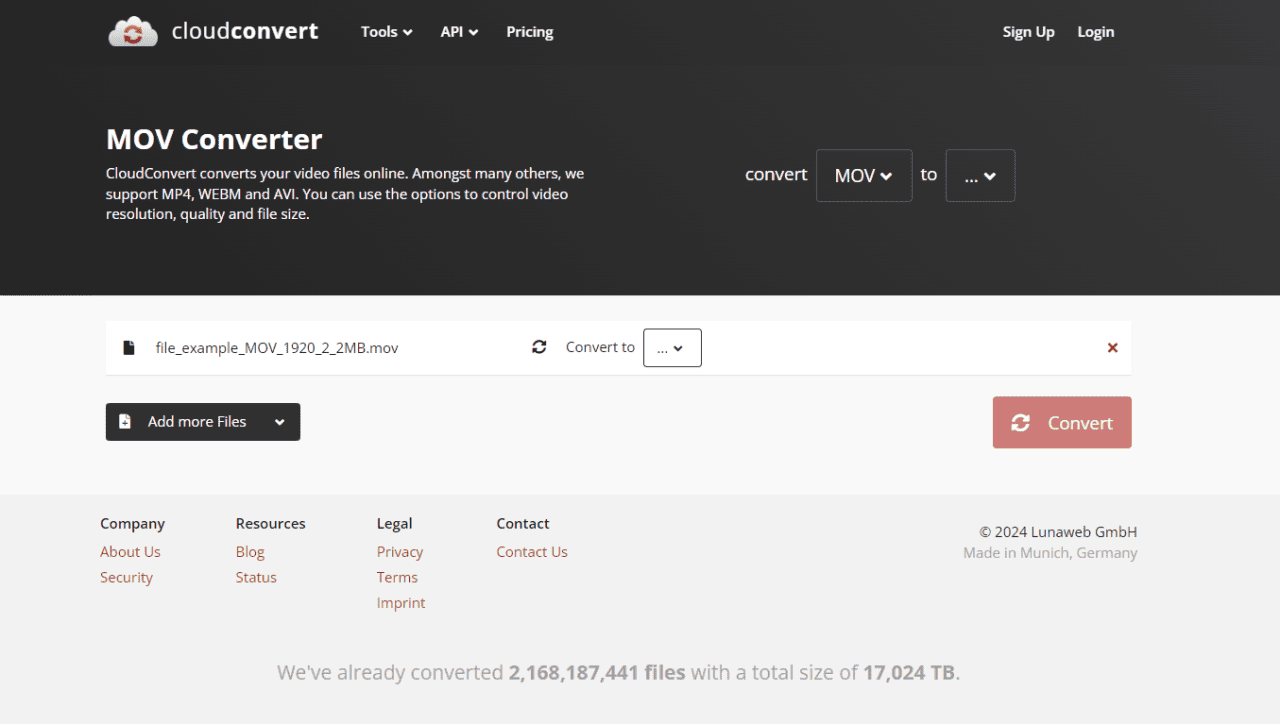Click the Login link
The height and width of the screenshot is (724, 1280).
point(1095,32)
